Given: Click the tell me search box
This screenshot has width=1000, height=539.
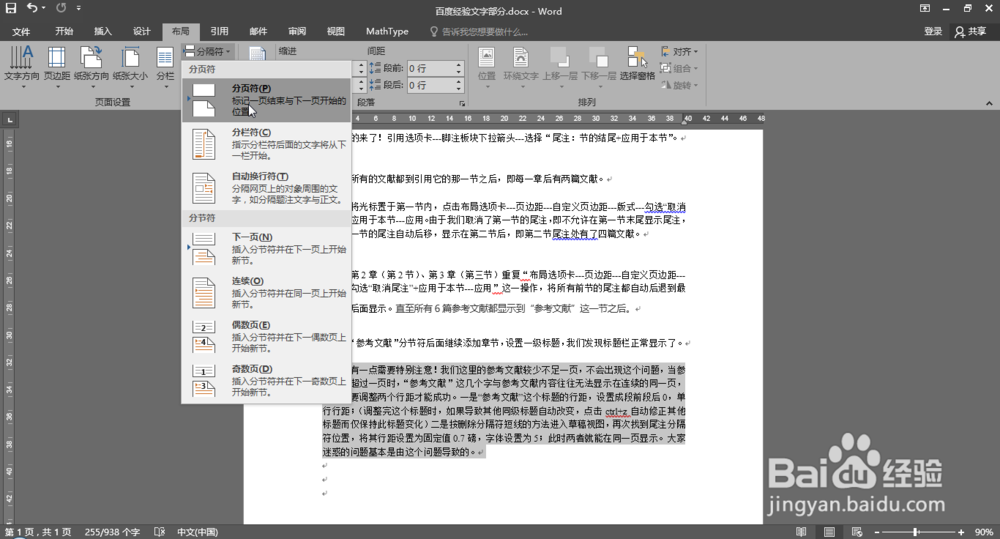Looking at the screenshot, I should pos(485,31).
